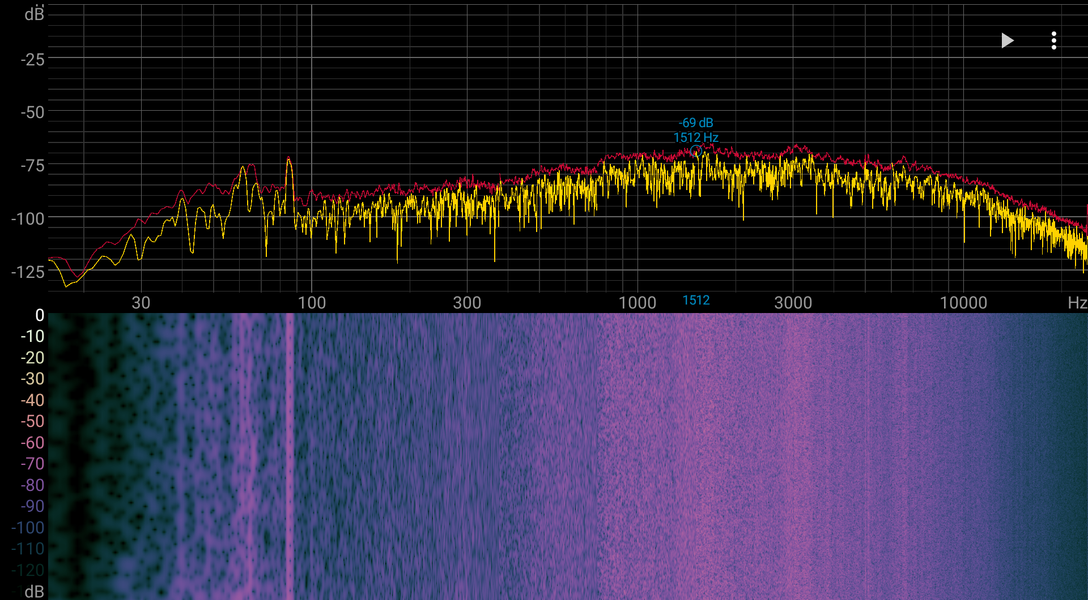1088x600 pixels.
Task: Click the blue 1512 frequency axis marker
Action: (x=696, y=300)
